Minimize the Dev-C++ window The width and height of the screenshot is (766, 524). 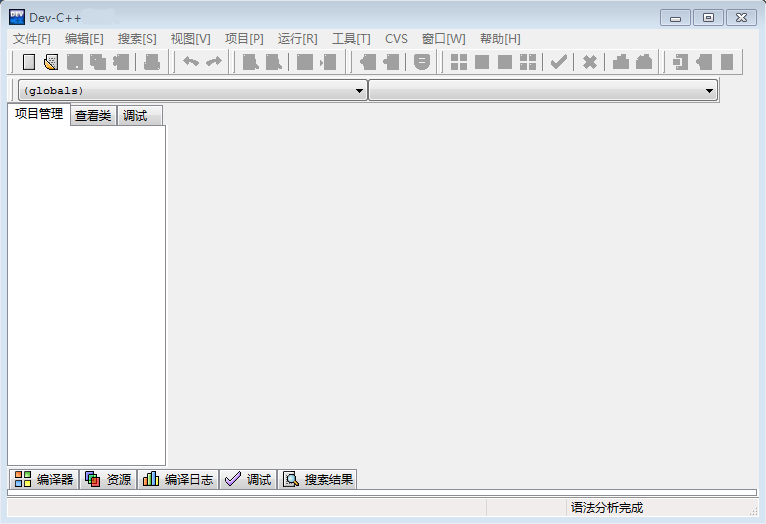pos(675,18)
